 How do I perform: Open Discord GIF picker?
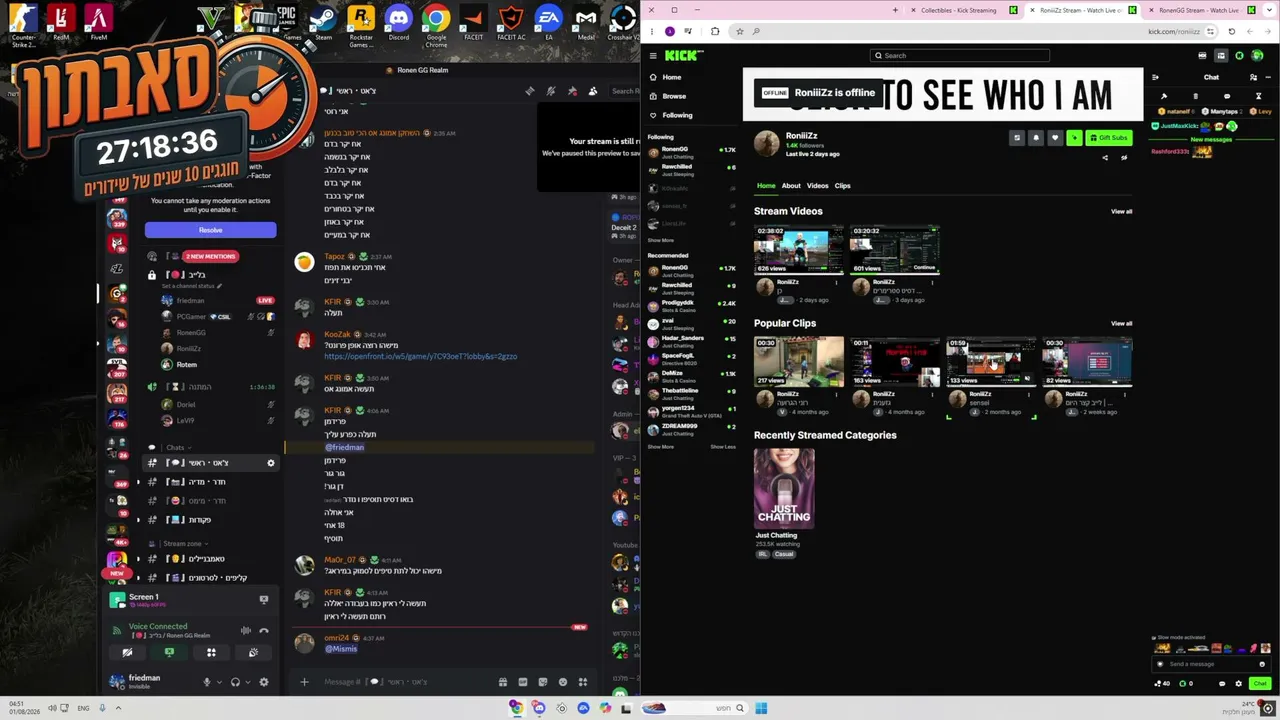523,682
